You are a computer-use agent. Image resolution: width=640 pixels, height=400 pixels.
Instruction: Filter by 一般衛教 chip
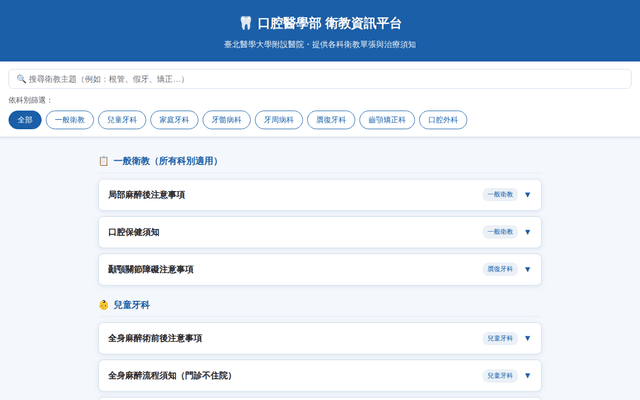coord(70,120)
